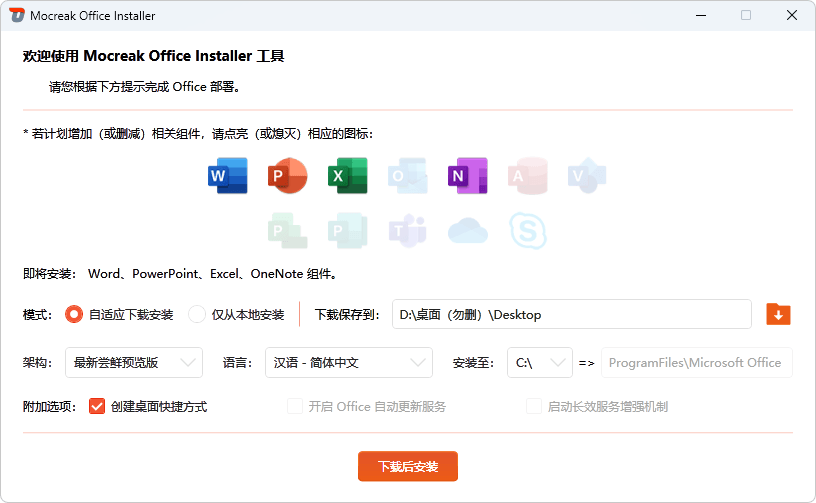Select 自适应下载安装 mode radio button
Viewport: 816px width, 503px height.
point(74,314)
